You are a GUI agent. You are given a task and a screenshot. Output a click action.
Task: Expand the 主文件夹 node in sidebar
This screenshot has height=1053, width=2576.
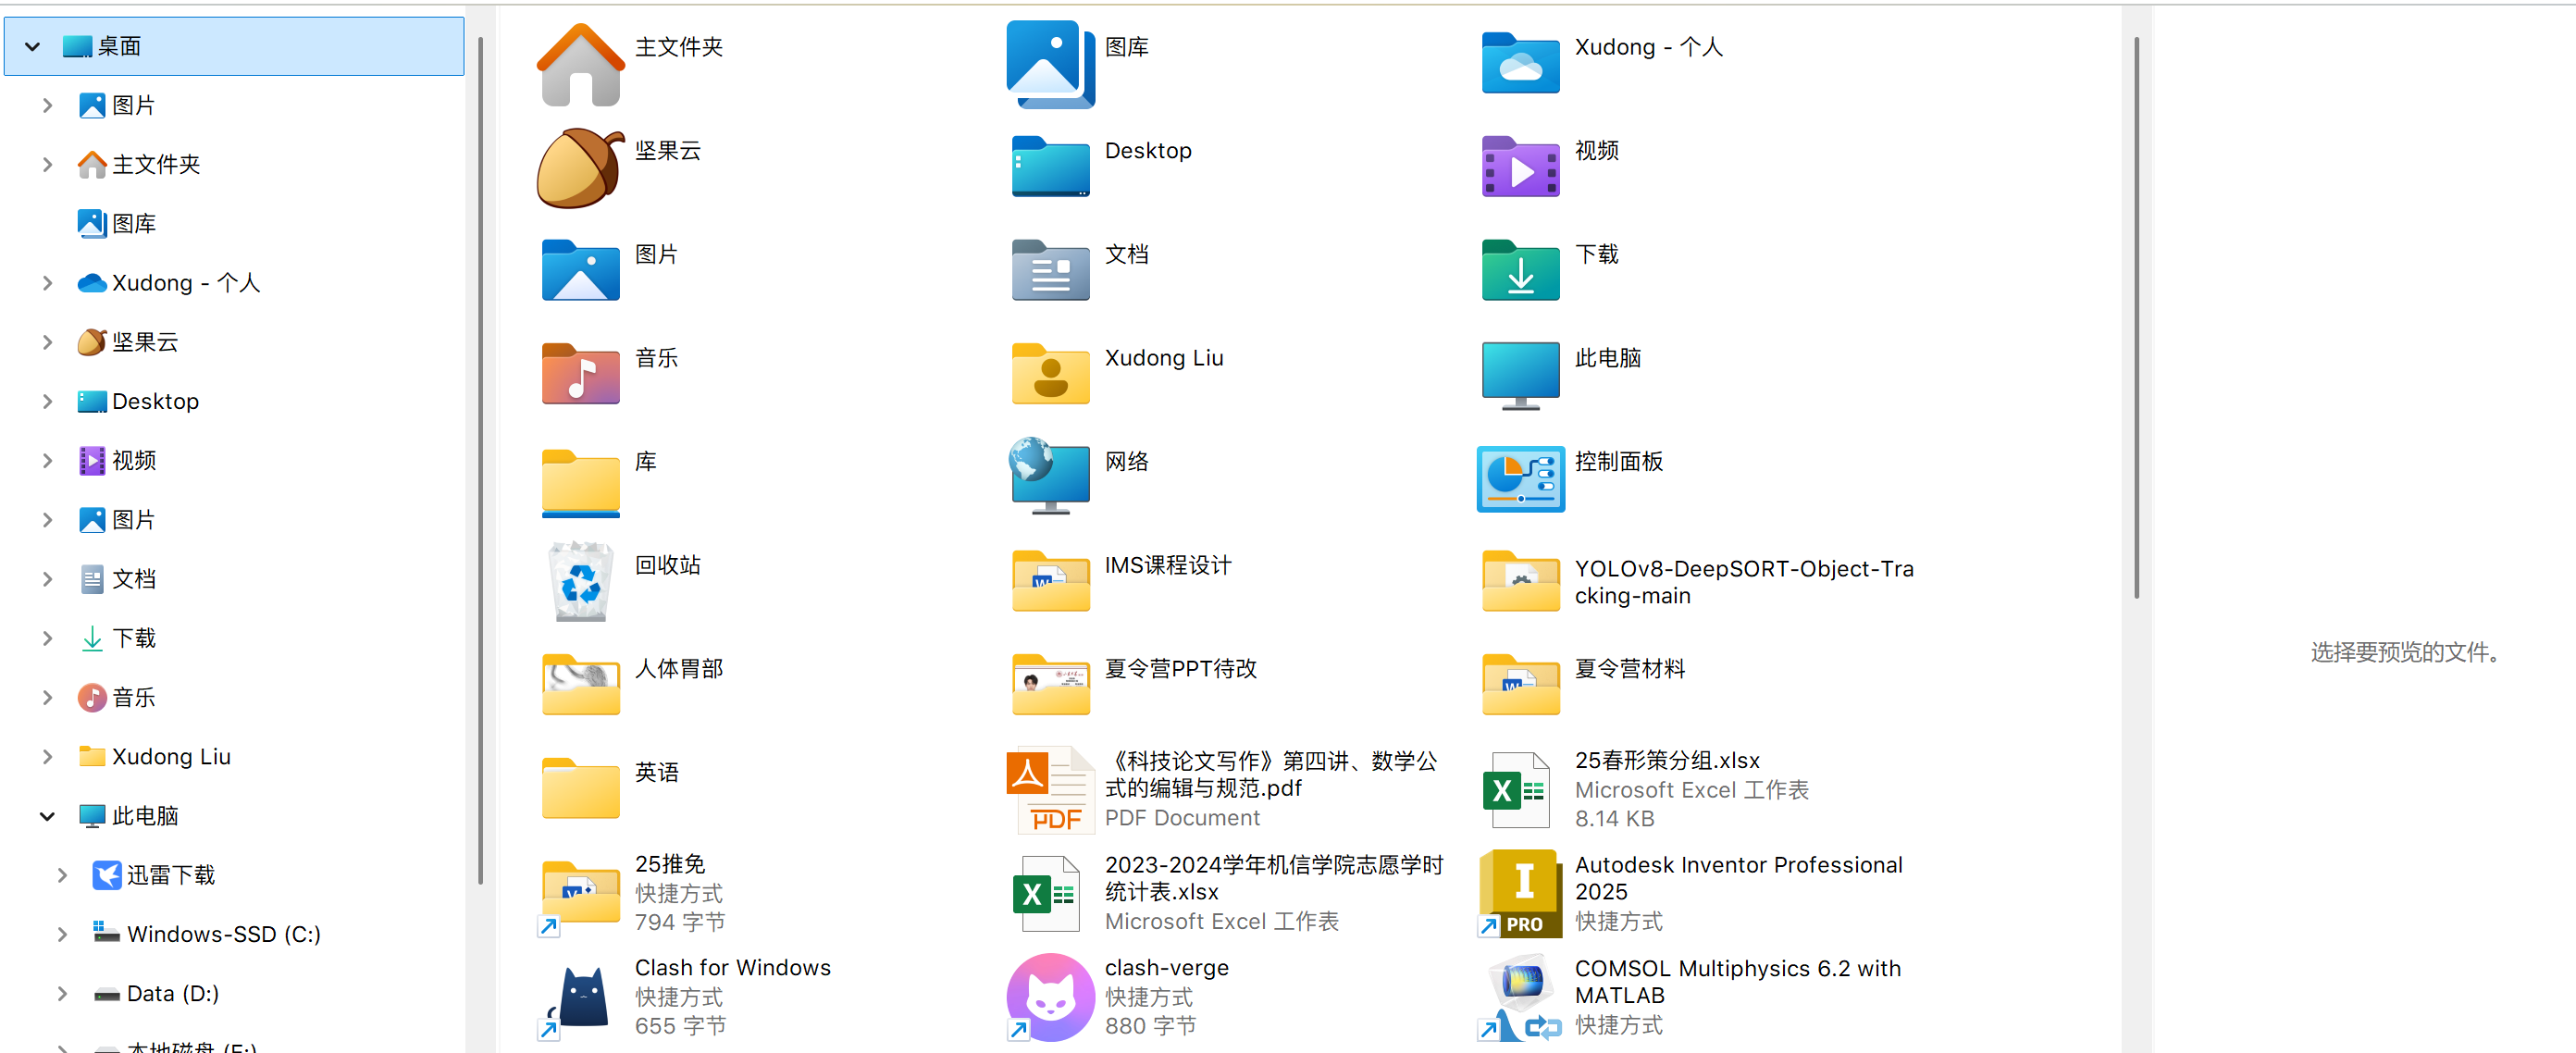(x=47, y=164)
